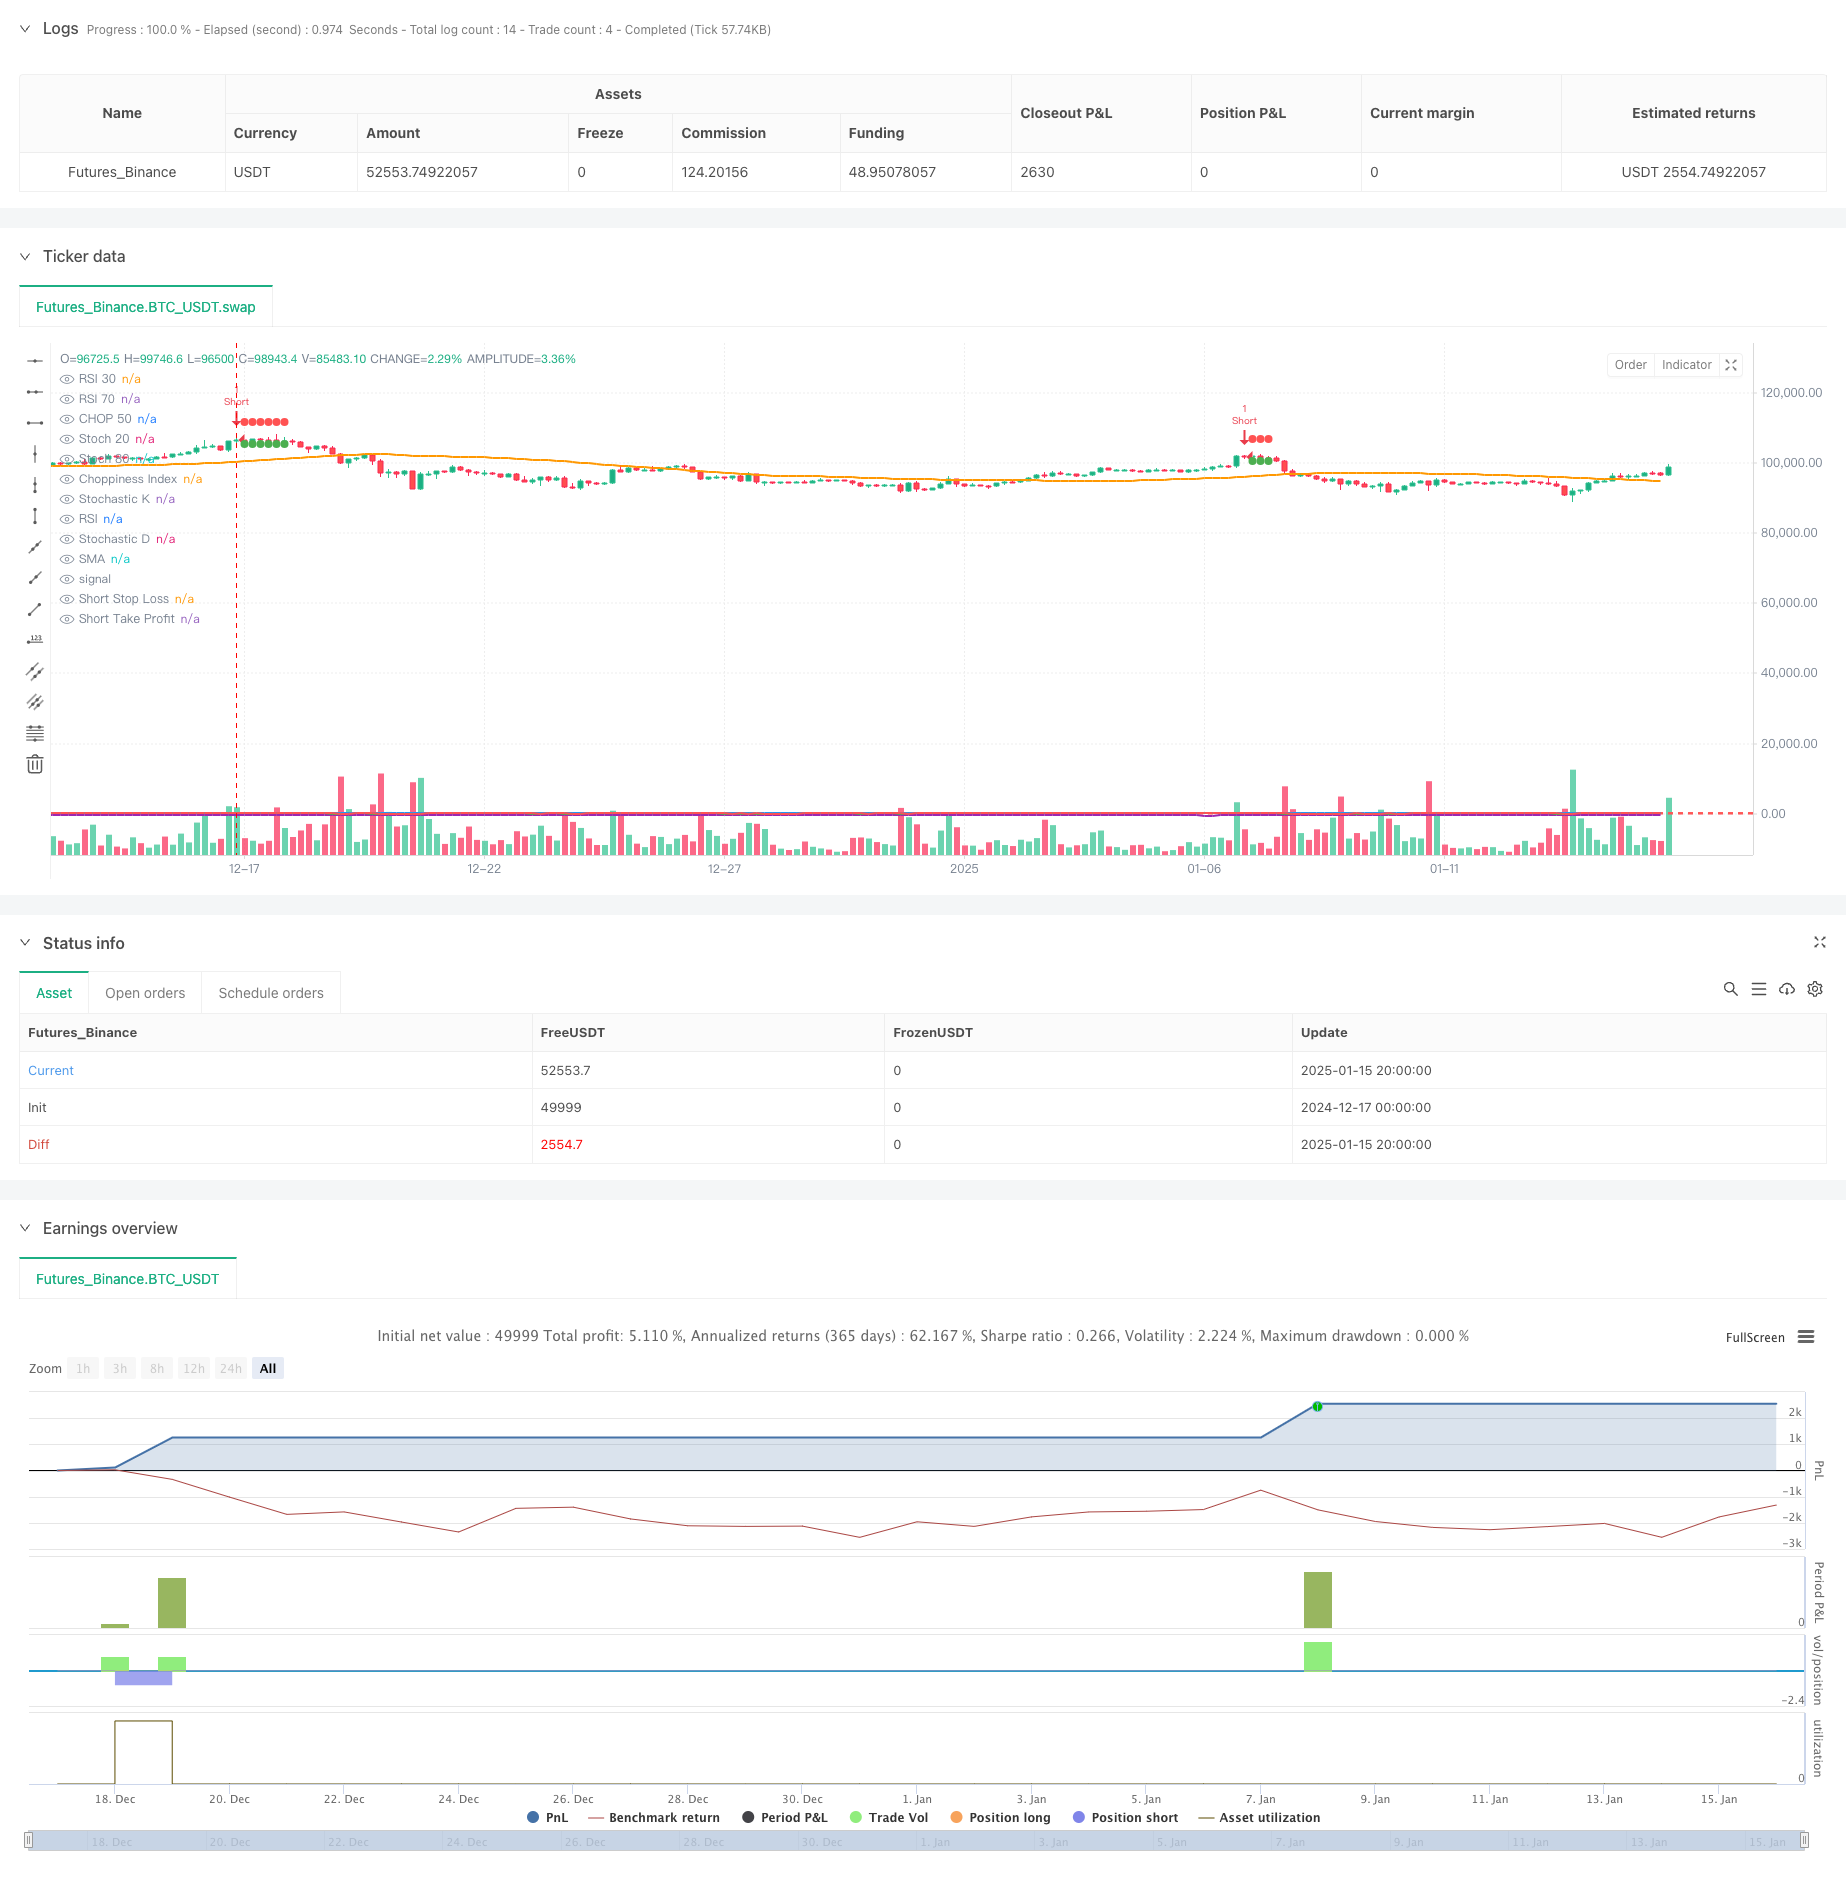Select the vertical straight line drawing tool
1846x1880 pixels.
click(x=35, y=454)
